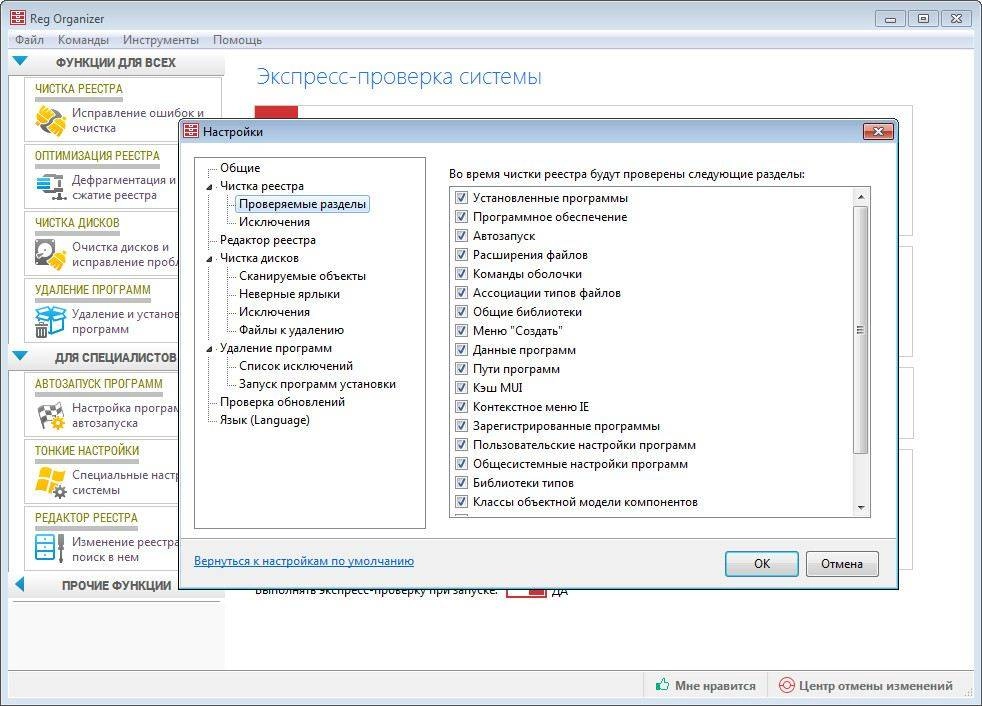Uncheck Данные программ checkbox
This screenshot has height=706, width=982.
462,350
